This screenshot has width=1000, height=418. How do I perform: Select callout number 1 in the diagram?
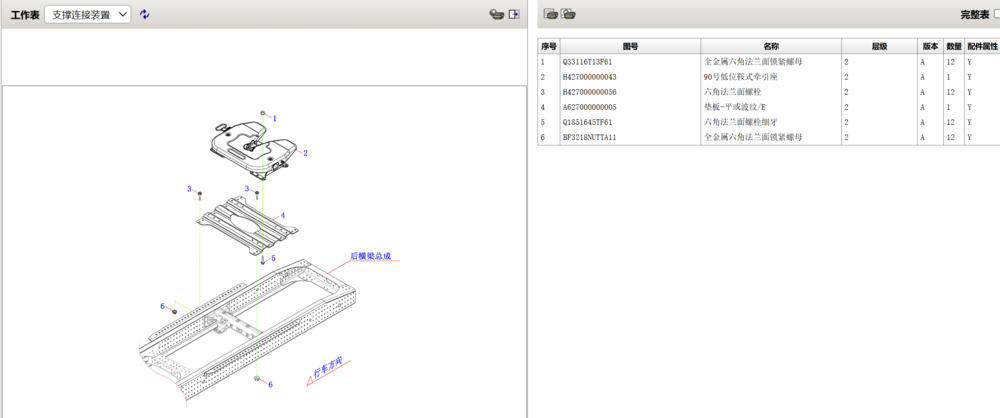coord(274,119)
